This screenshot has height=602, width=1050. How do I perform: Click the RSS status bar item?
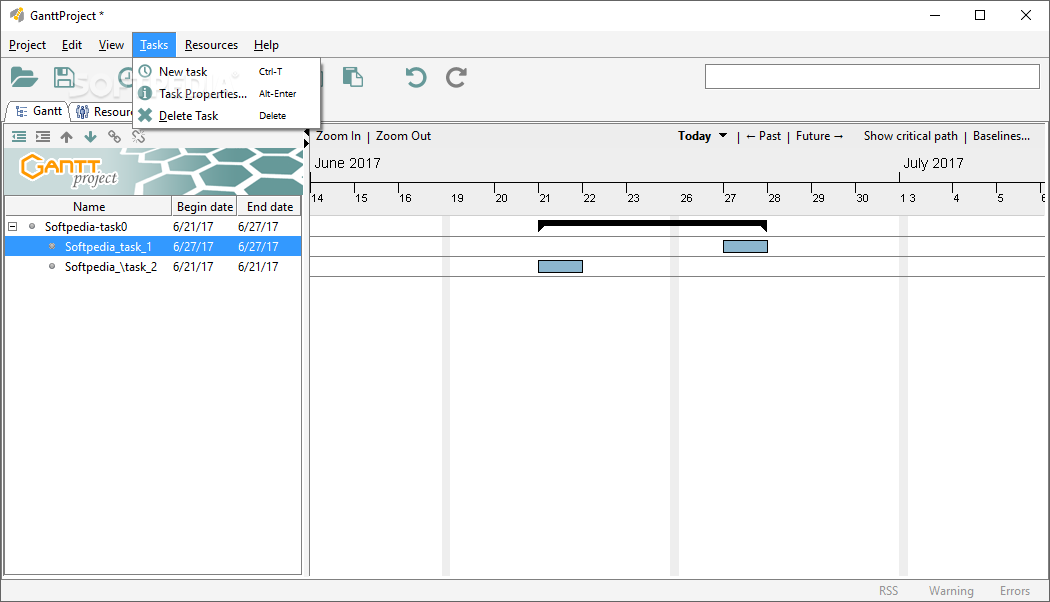coord(889,591)
